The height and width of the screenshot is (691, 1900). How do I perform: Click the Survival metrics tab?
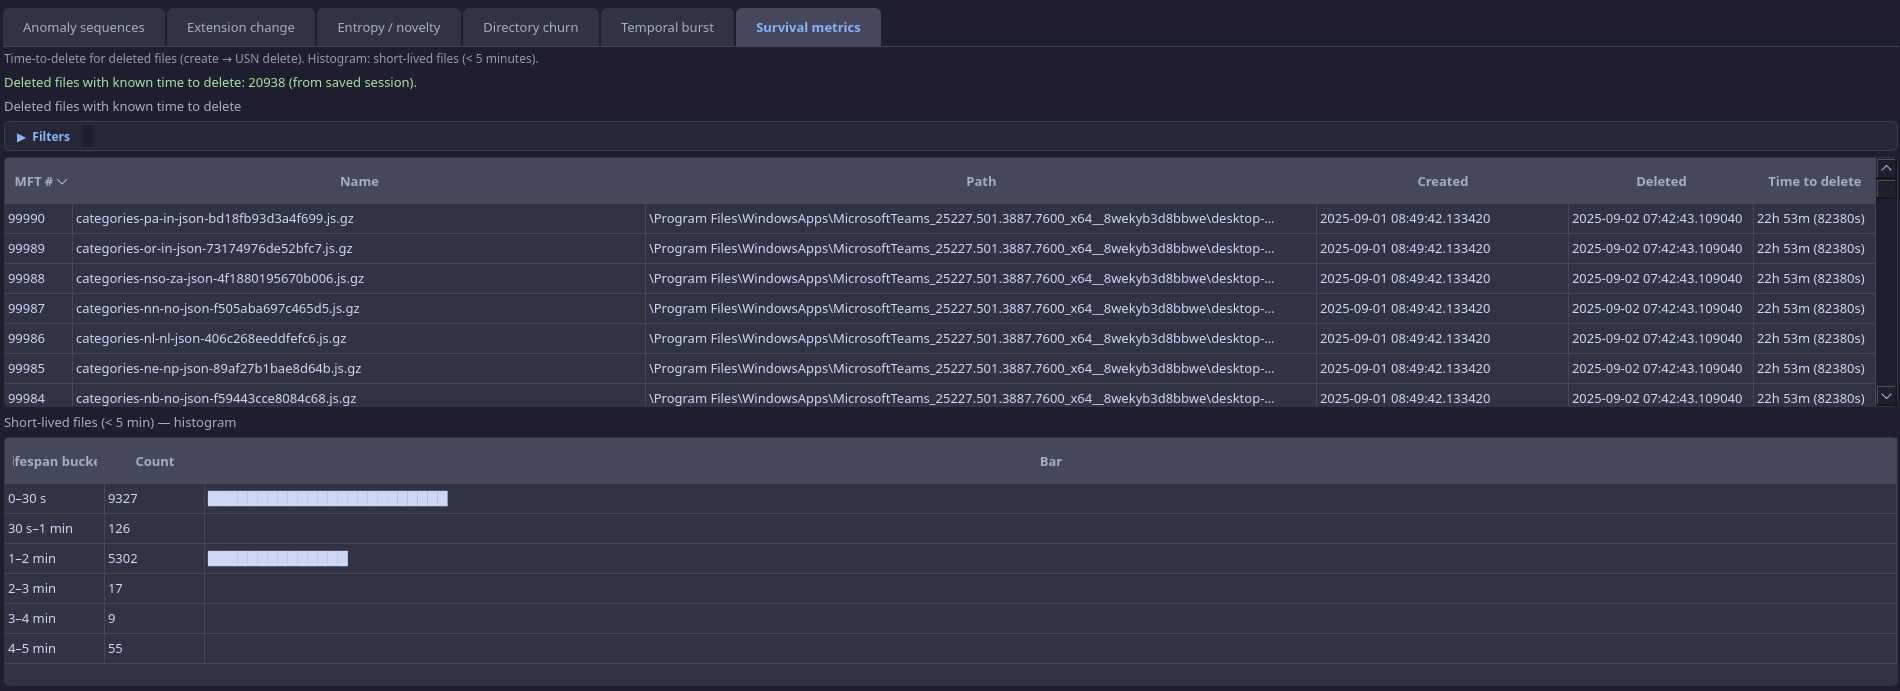point(807,27)
